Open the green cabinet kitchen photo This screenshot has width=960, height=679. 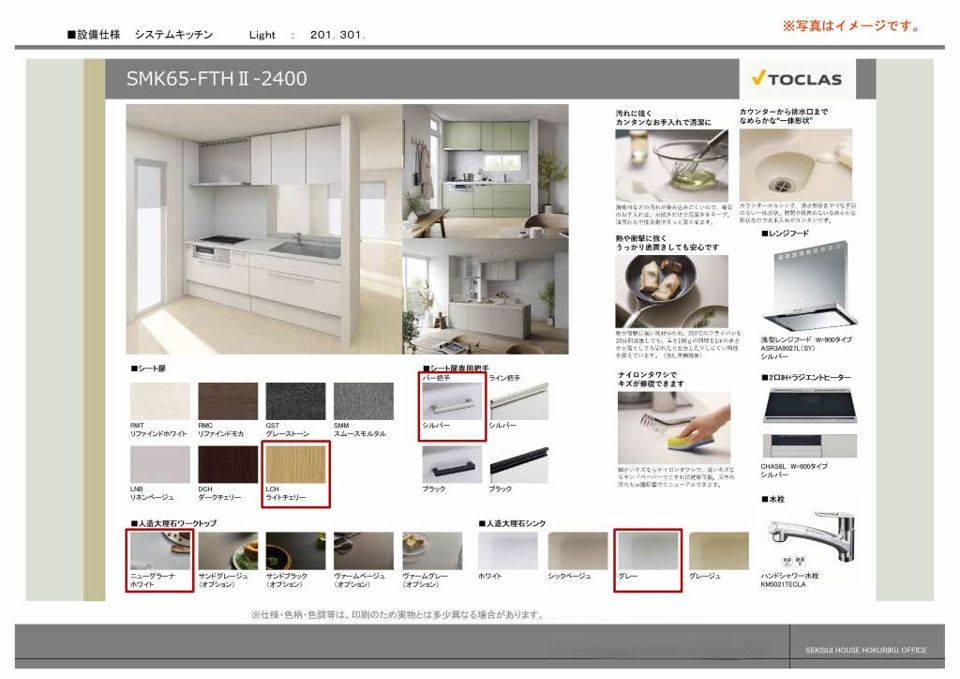(486, 171)
